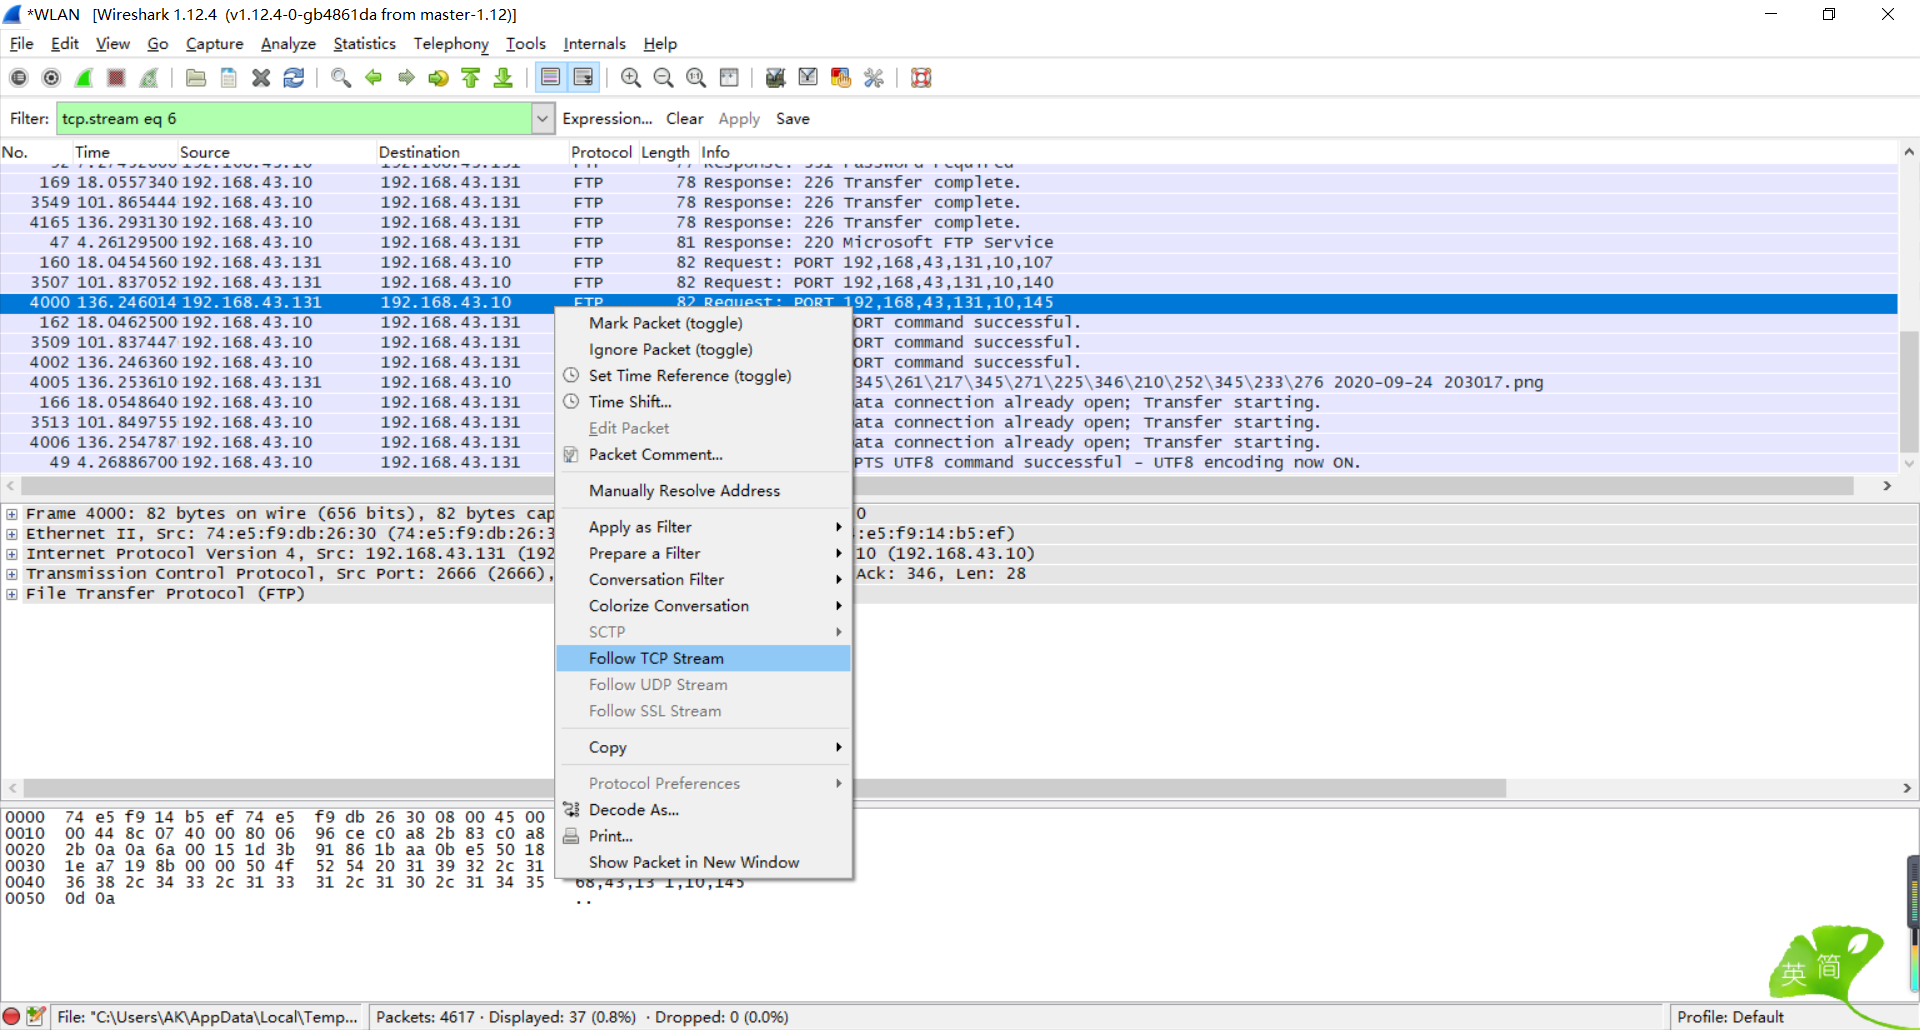Screen dimensions: 1920x1030
Task: Click the packet list horizontal scrollbar thumb
Action: (x=937, y=485)
